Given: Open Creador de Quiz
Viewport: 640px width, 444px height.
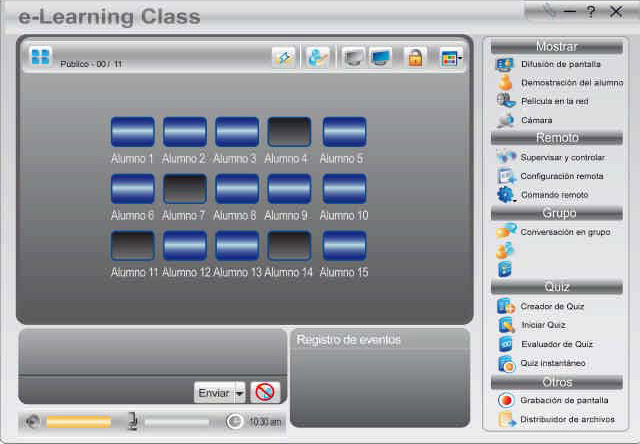Looking at the screenshot, I should click(x=551, y=306).
